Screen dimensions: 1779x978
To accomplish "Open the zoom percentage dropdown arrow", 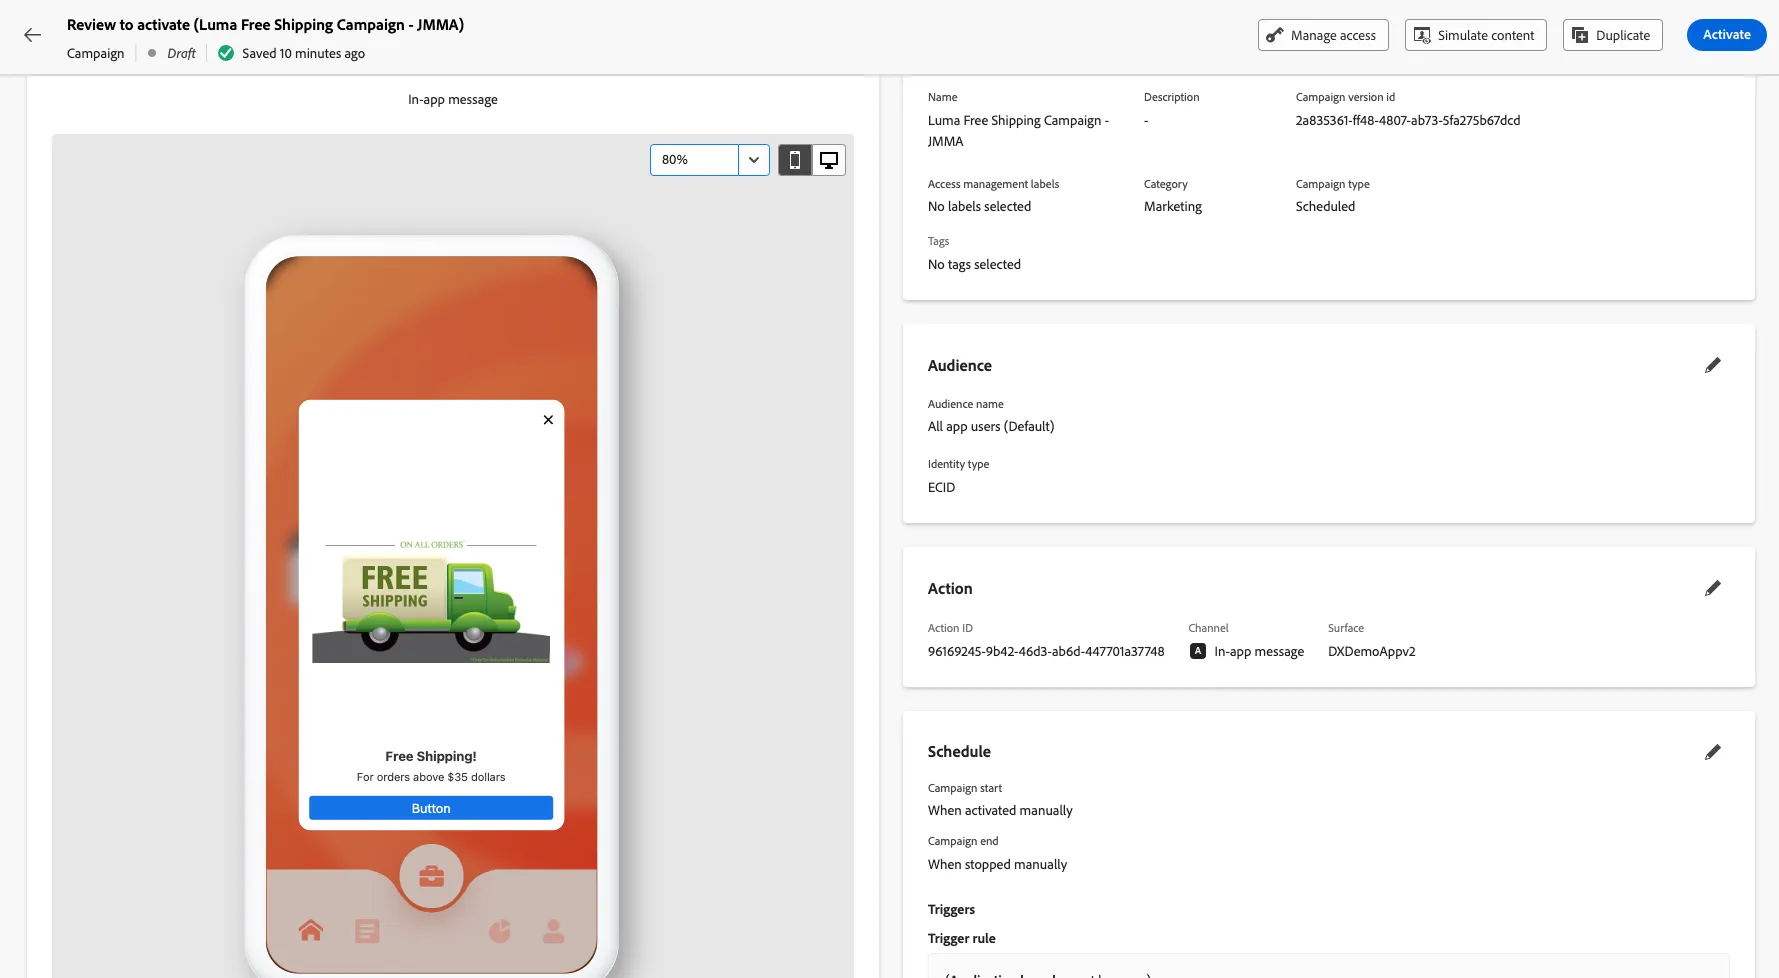I will pos(754,160).
